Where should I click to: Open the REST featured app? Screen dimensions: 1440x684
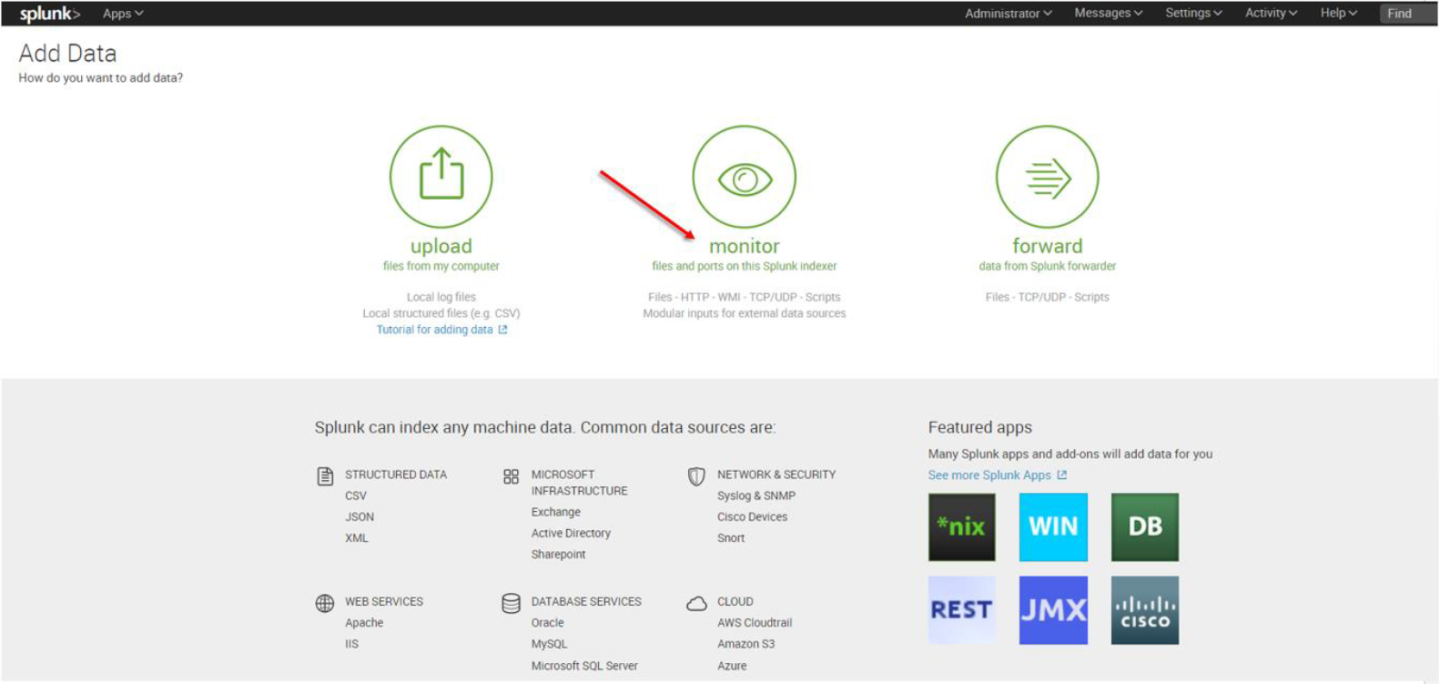click(961, 609)
